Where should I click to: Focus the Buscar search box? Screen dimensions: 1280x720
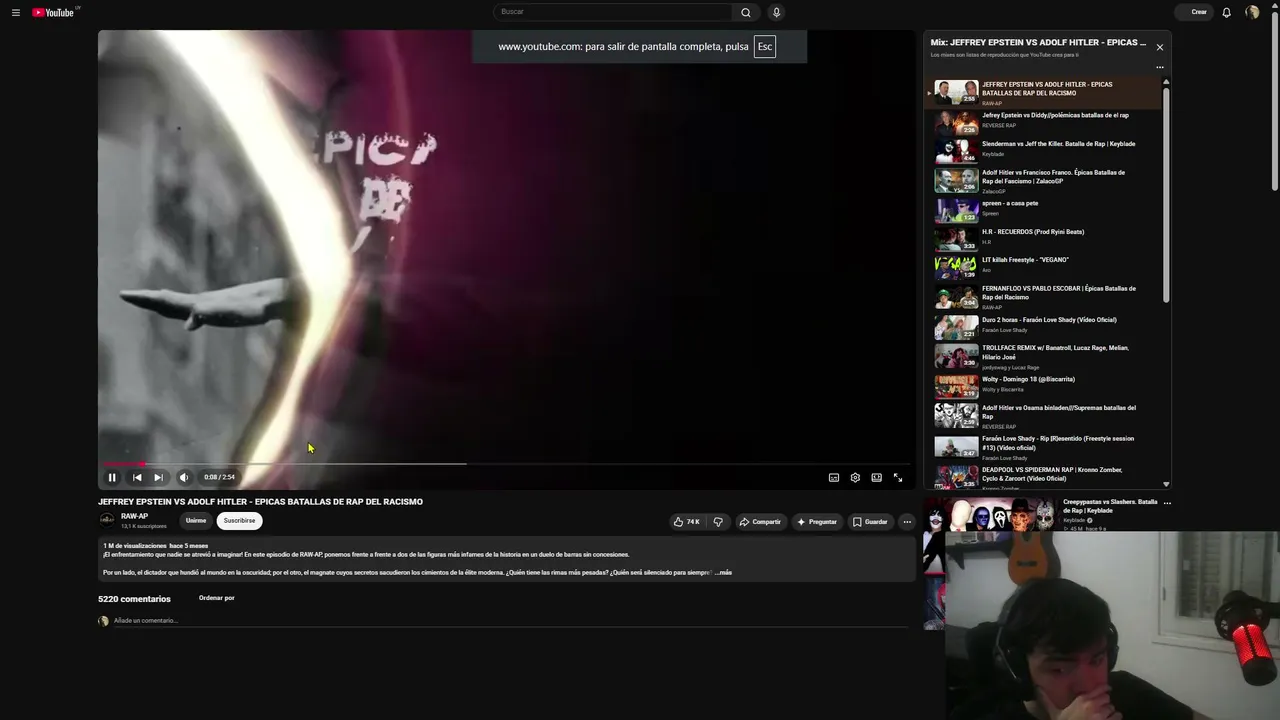(x=614, y=12)
